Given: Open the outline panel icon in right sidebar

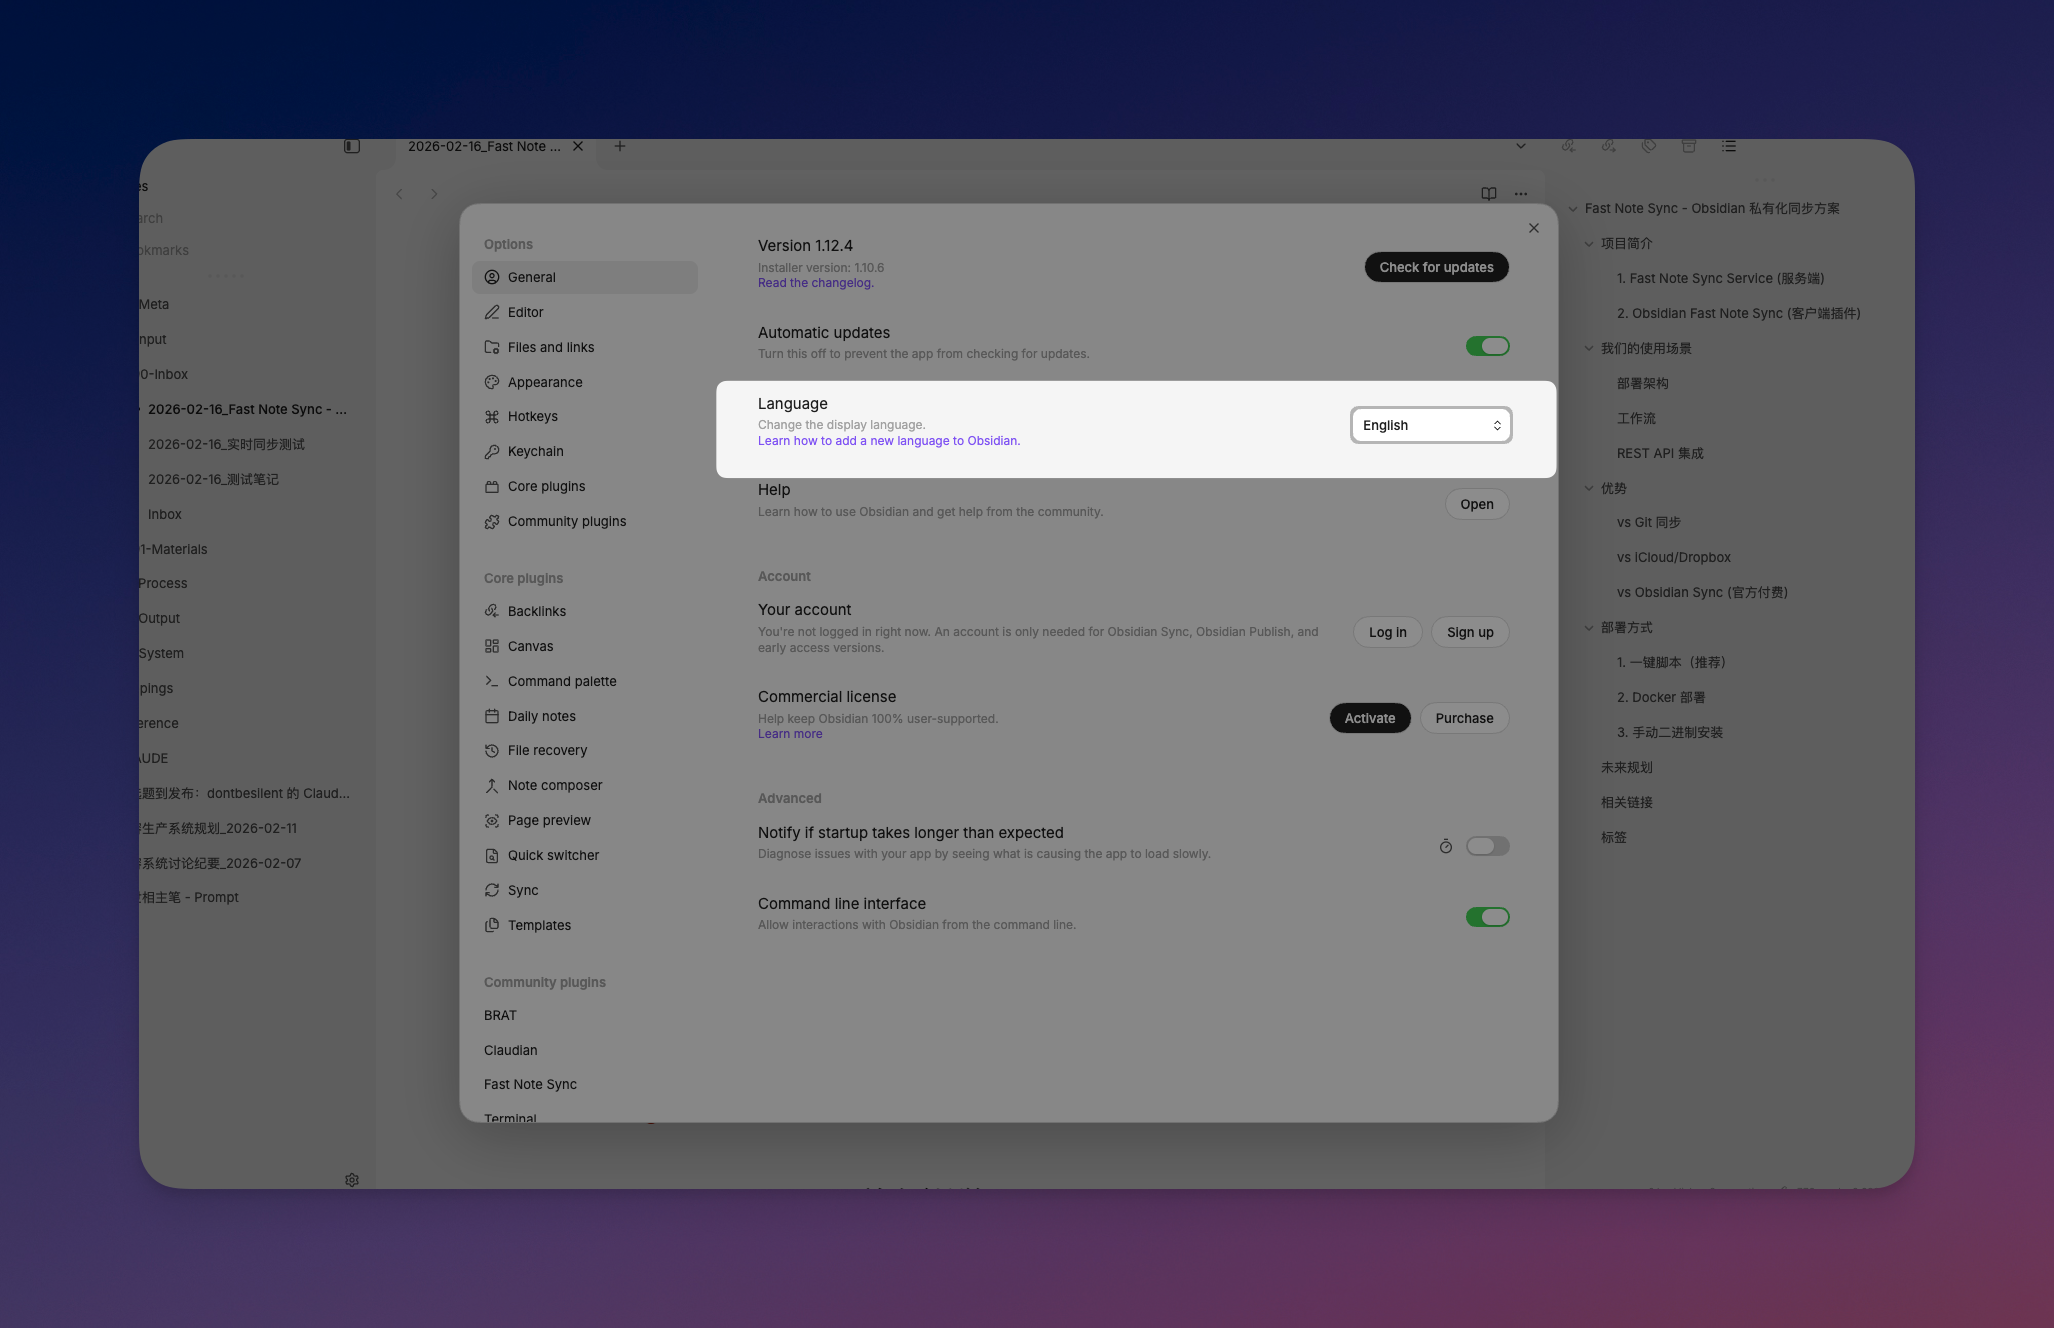Looking at the screenshot, I should coord(1729,146).
